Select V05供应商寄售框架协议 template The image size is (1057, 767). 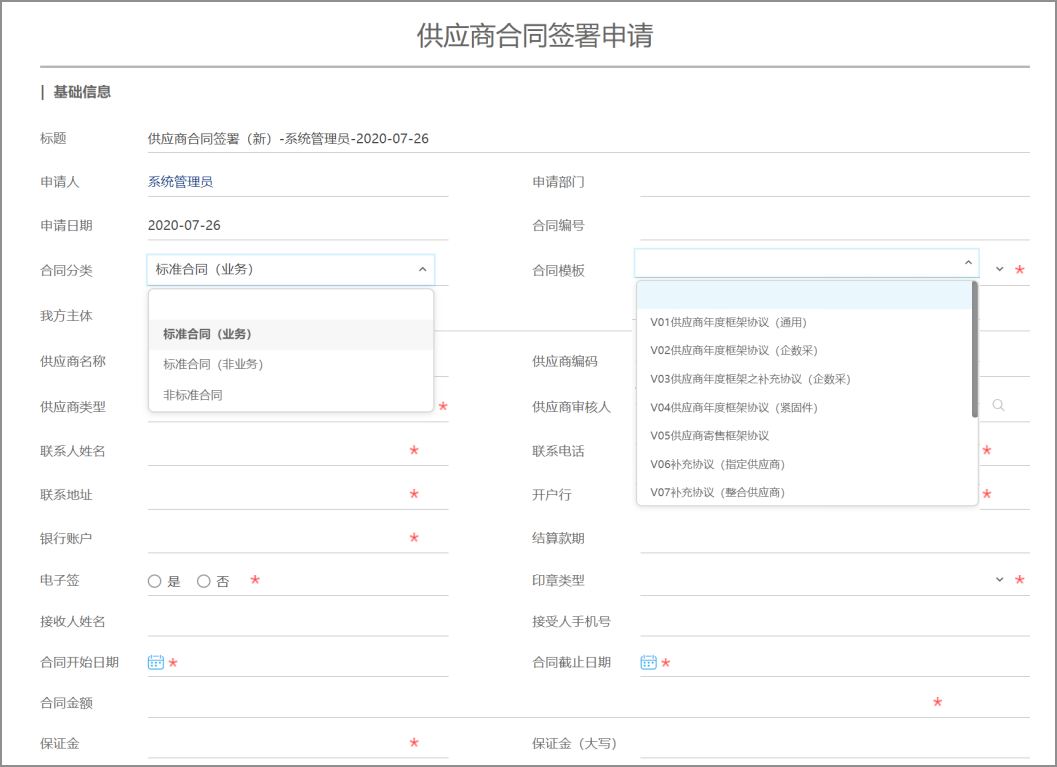[709, 436]
